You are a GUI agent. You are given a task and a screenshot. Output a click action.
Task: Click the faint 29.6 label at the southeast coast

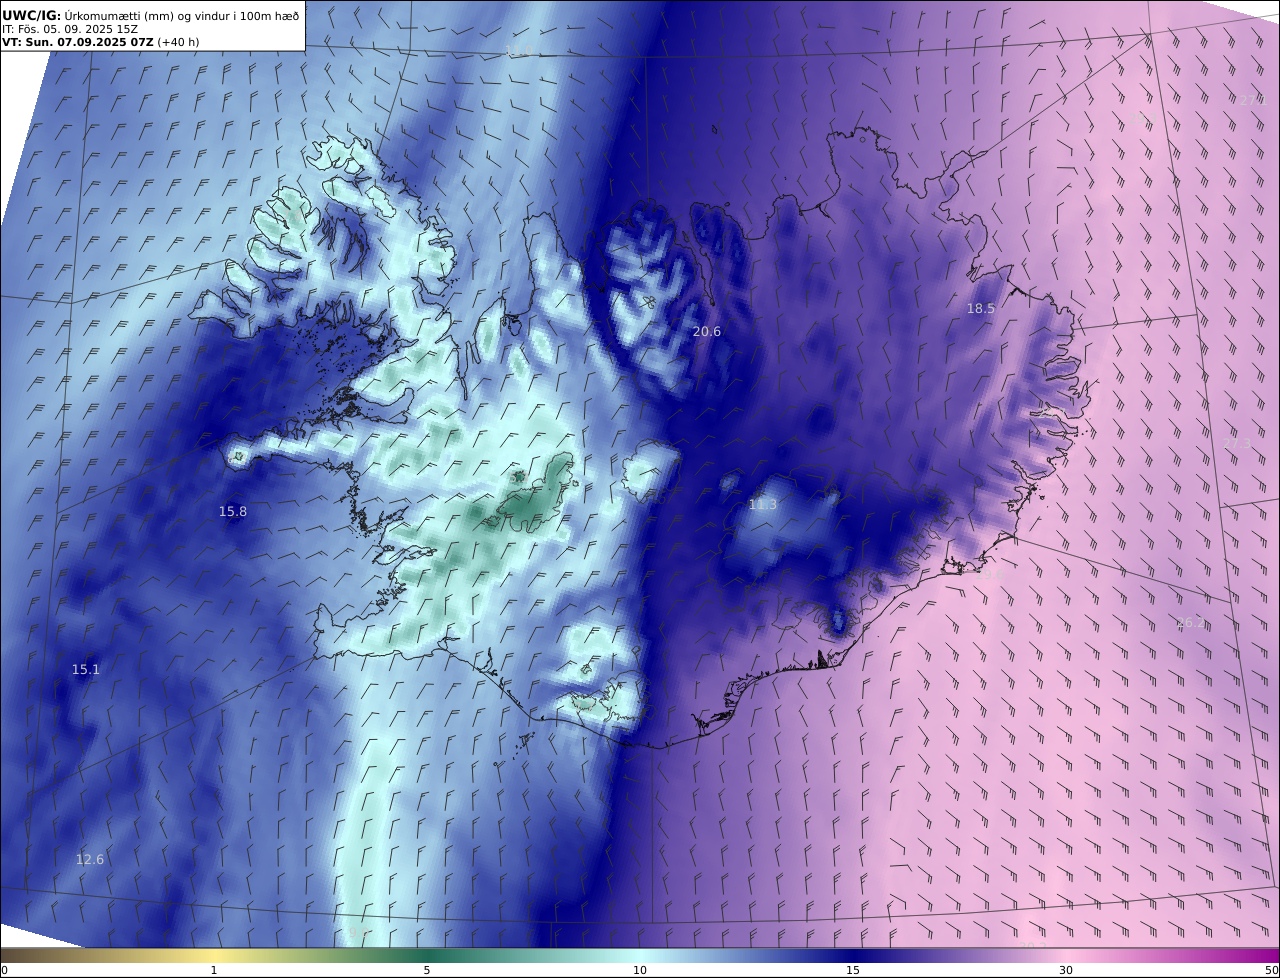click(989, 574)
